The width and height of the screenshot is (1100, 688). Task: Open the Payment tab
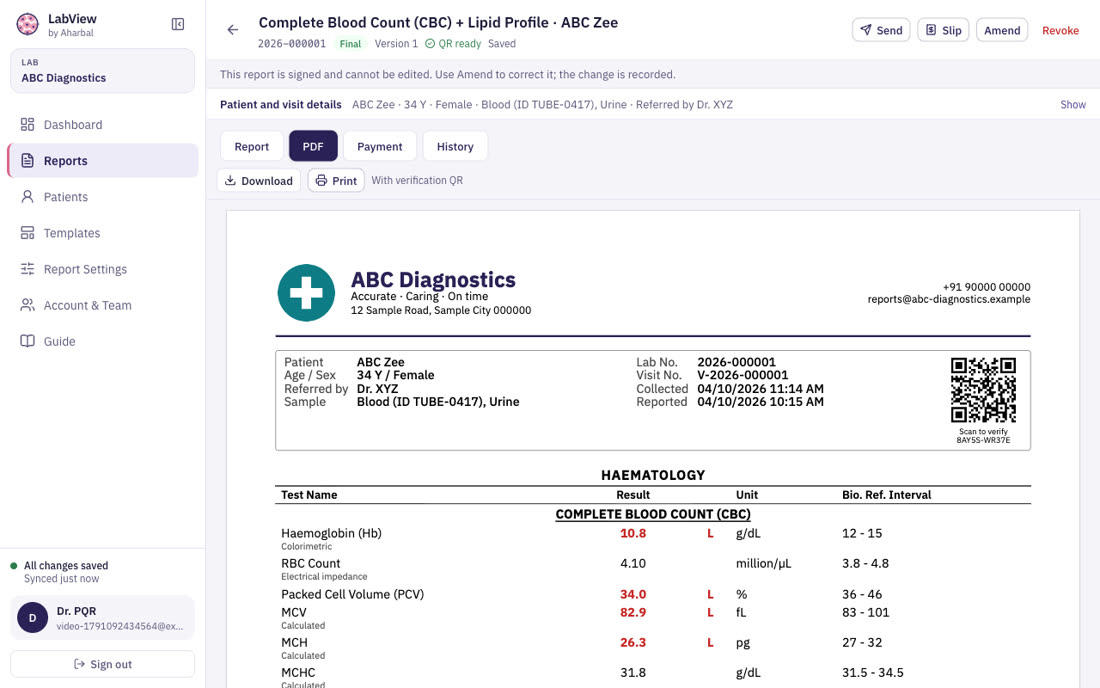tap(380, 146)
